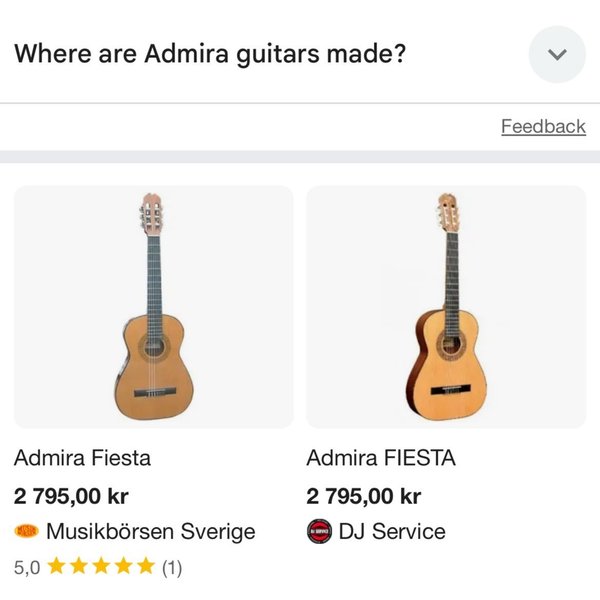Open the Musikbörsen Admira Fiesta guitar image
The image size is (600, 600).
point(153,307)
